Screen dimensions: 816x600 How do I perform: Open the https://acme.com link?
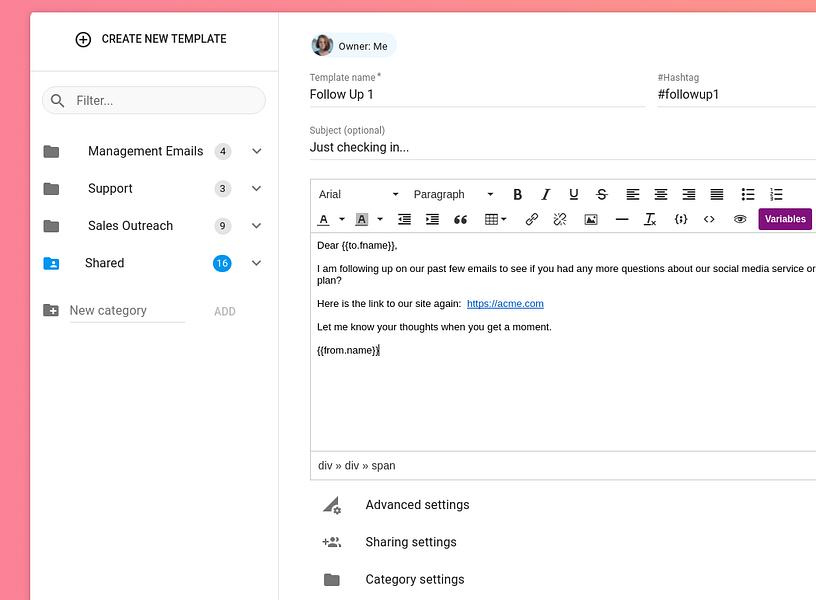[505, 304]
